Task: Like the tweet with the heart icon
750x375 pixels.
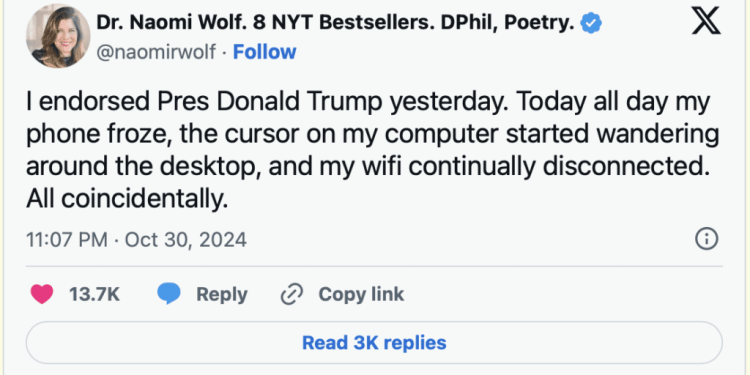Action: [x=42, y=294]
